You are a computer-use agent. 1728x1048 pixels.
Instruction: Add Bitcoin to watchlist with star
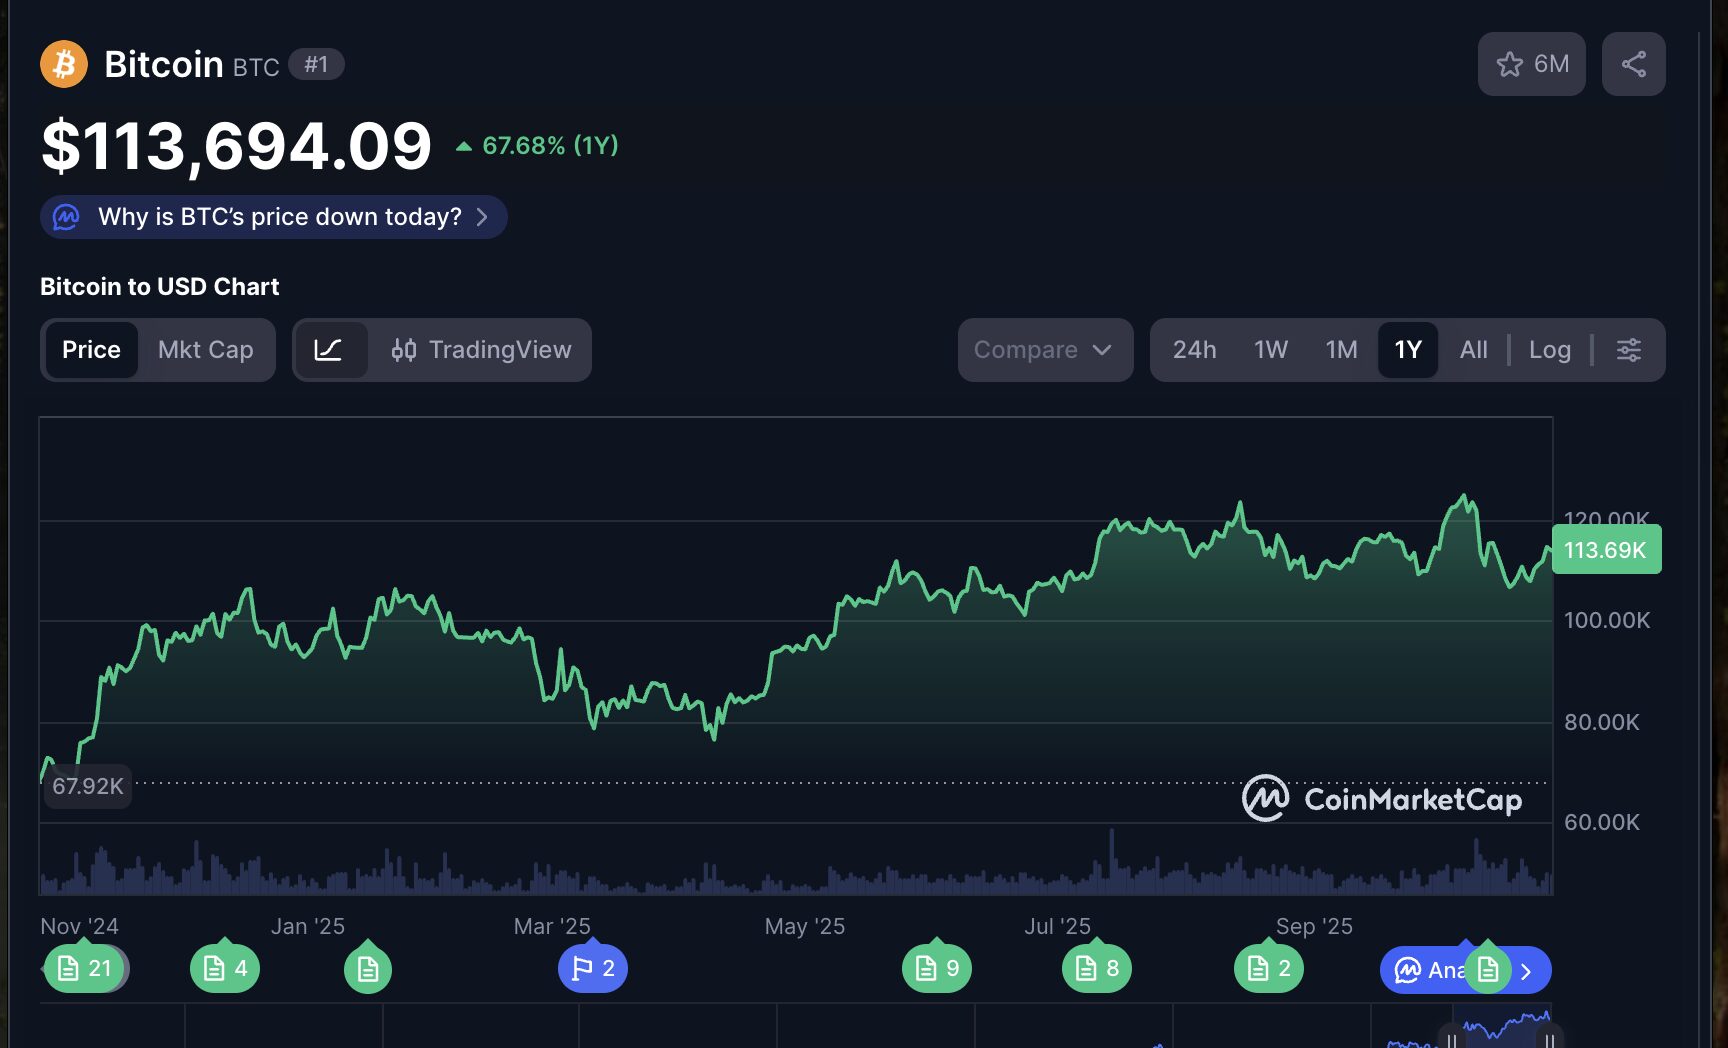pos(1531,64)
